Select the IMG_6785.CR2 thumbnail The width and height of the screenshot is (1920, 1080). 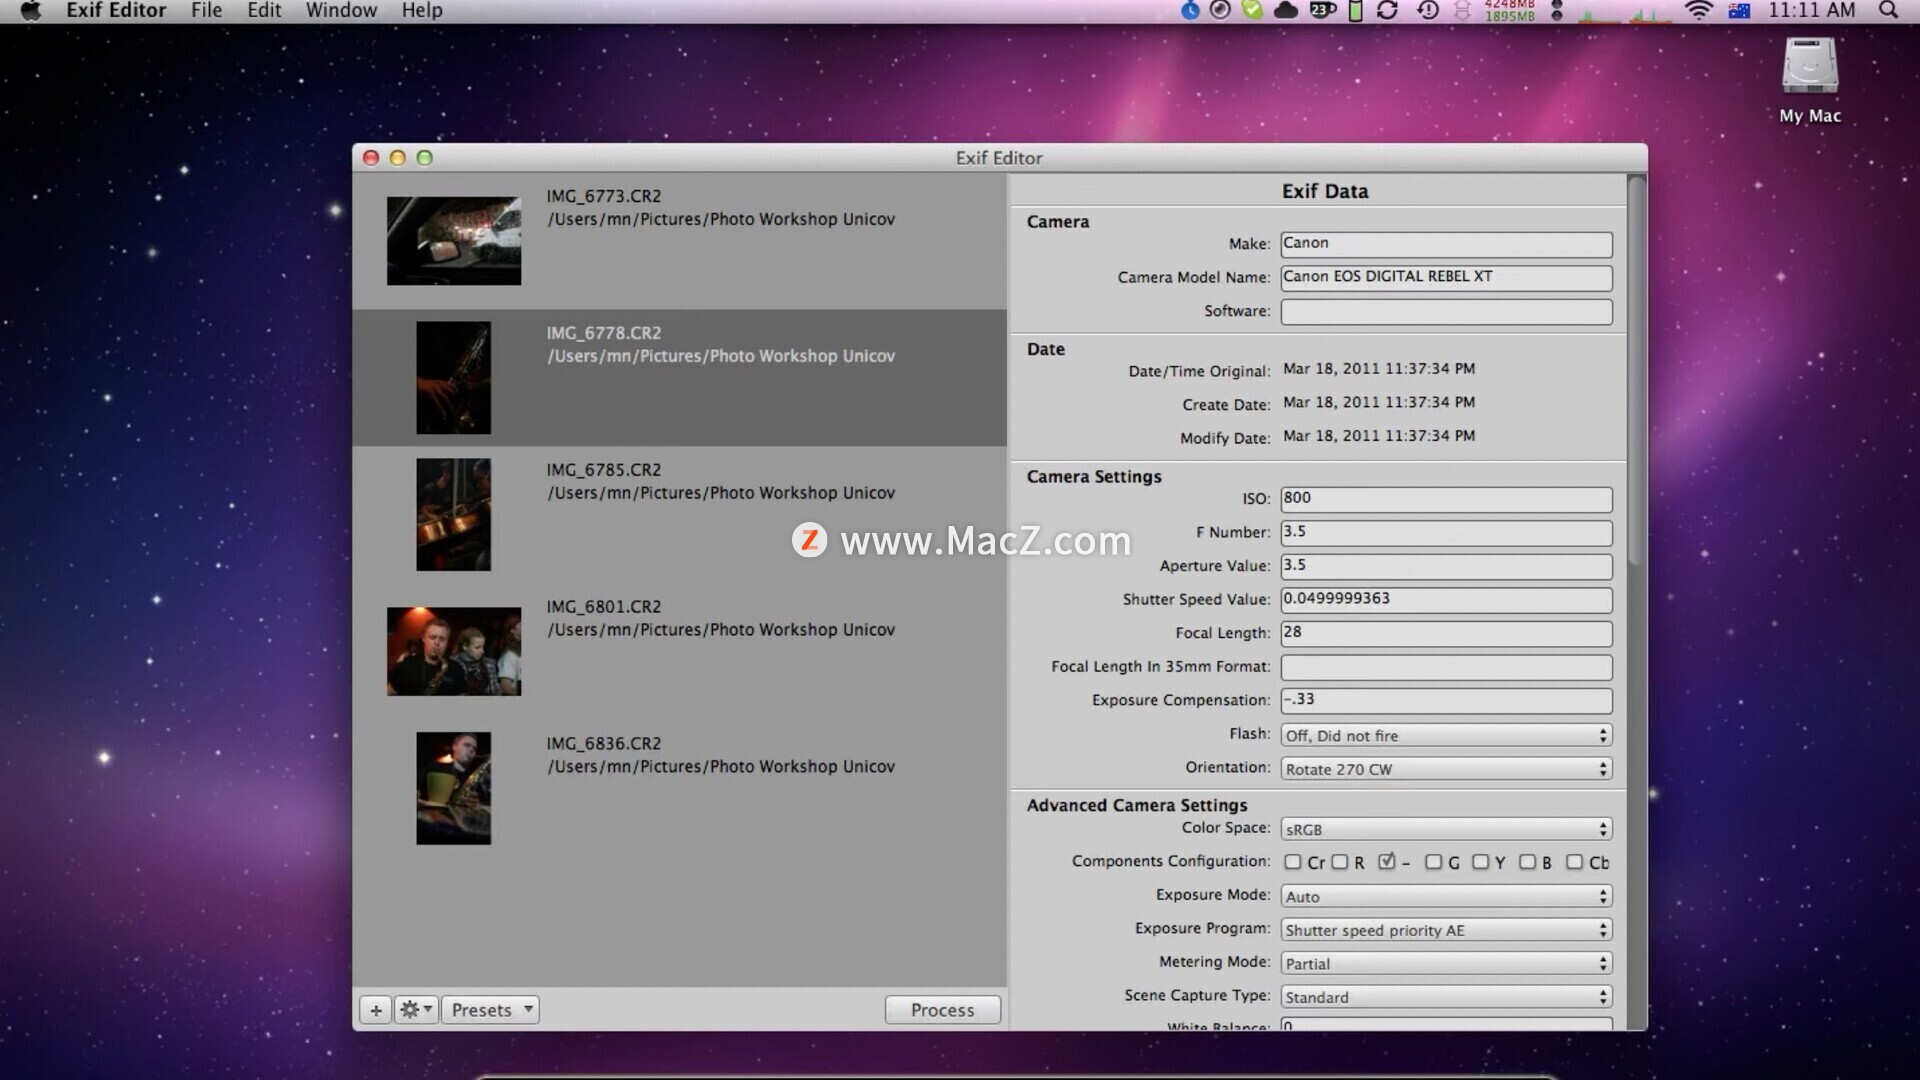454,515
